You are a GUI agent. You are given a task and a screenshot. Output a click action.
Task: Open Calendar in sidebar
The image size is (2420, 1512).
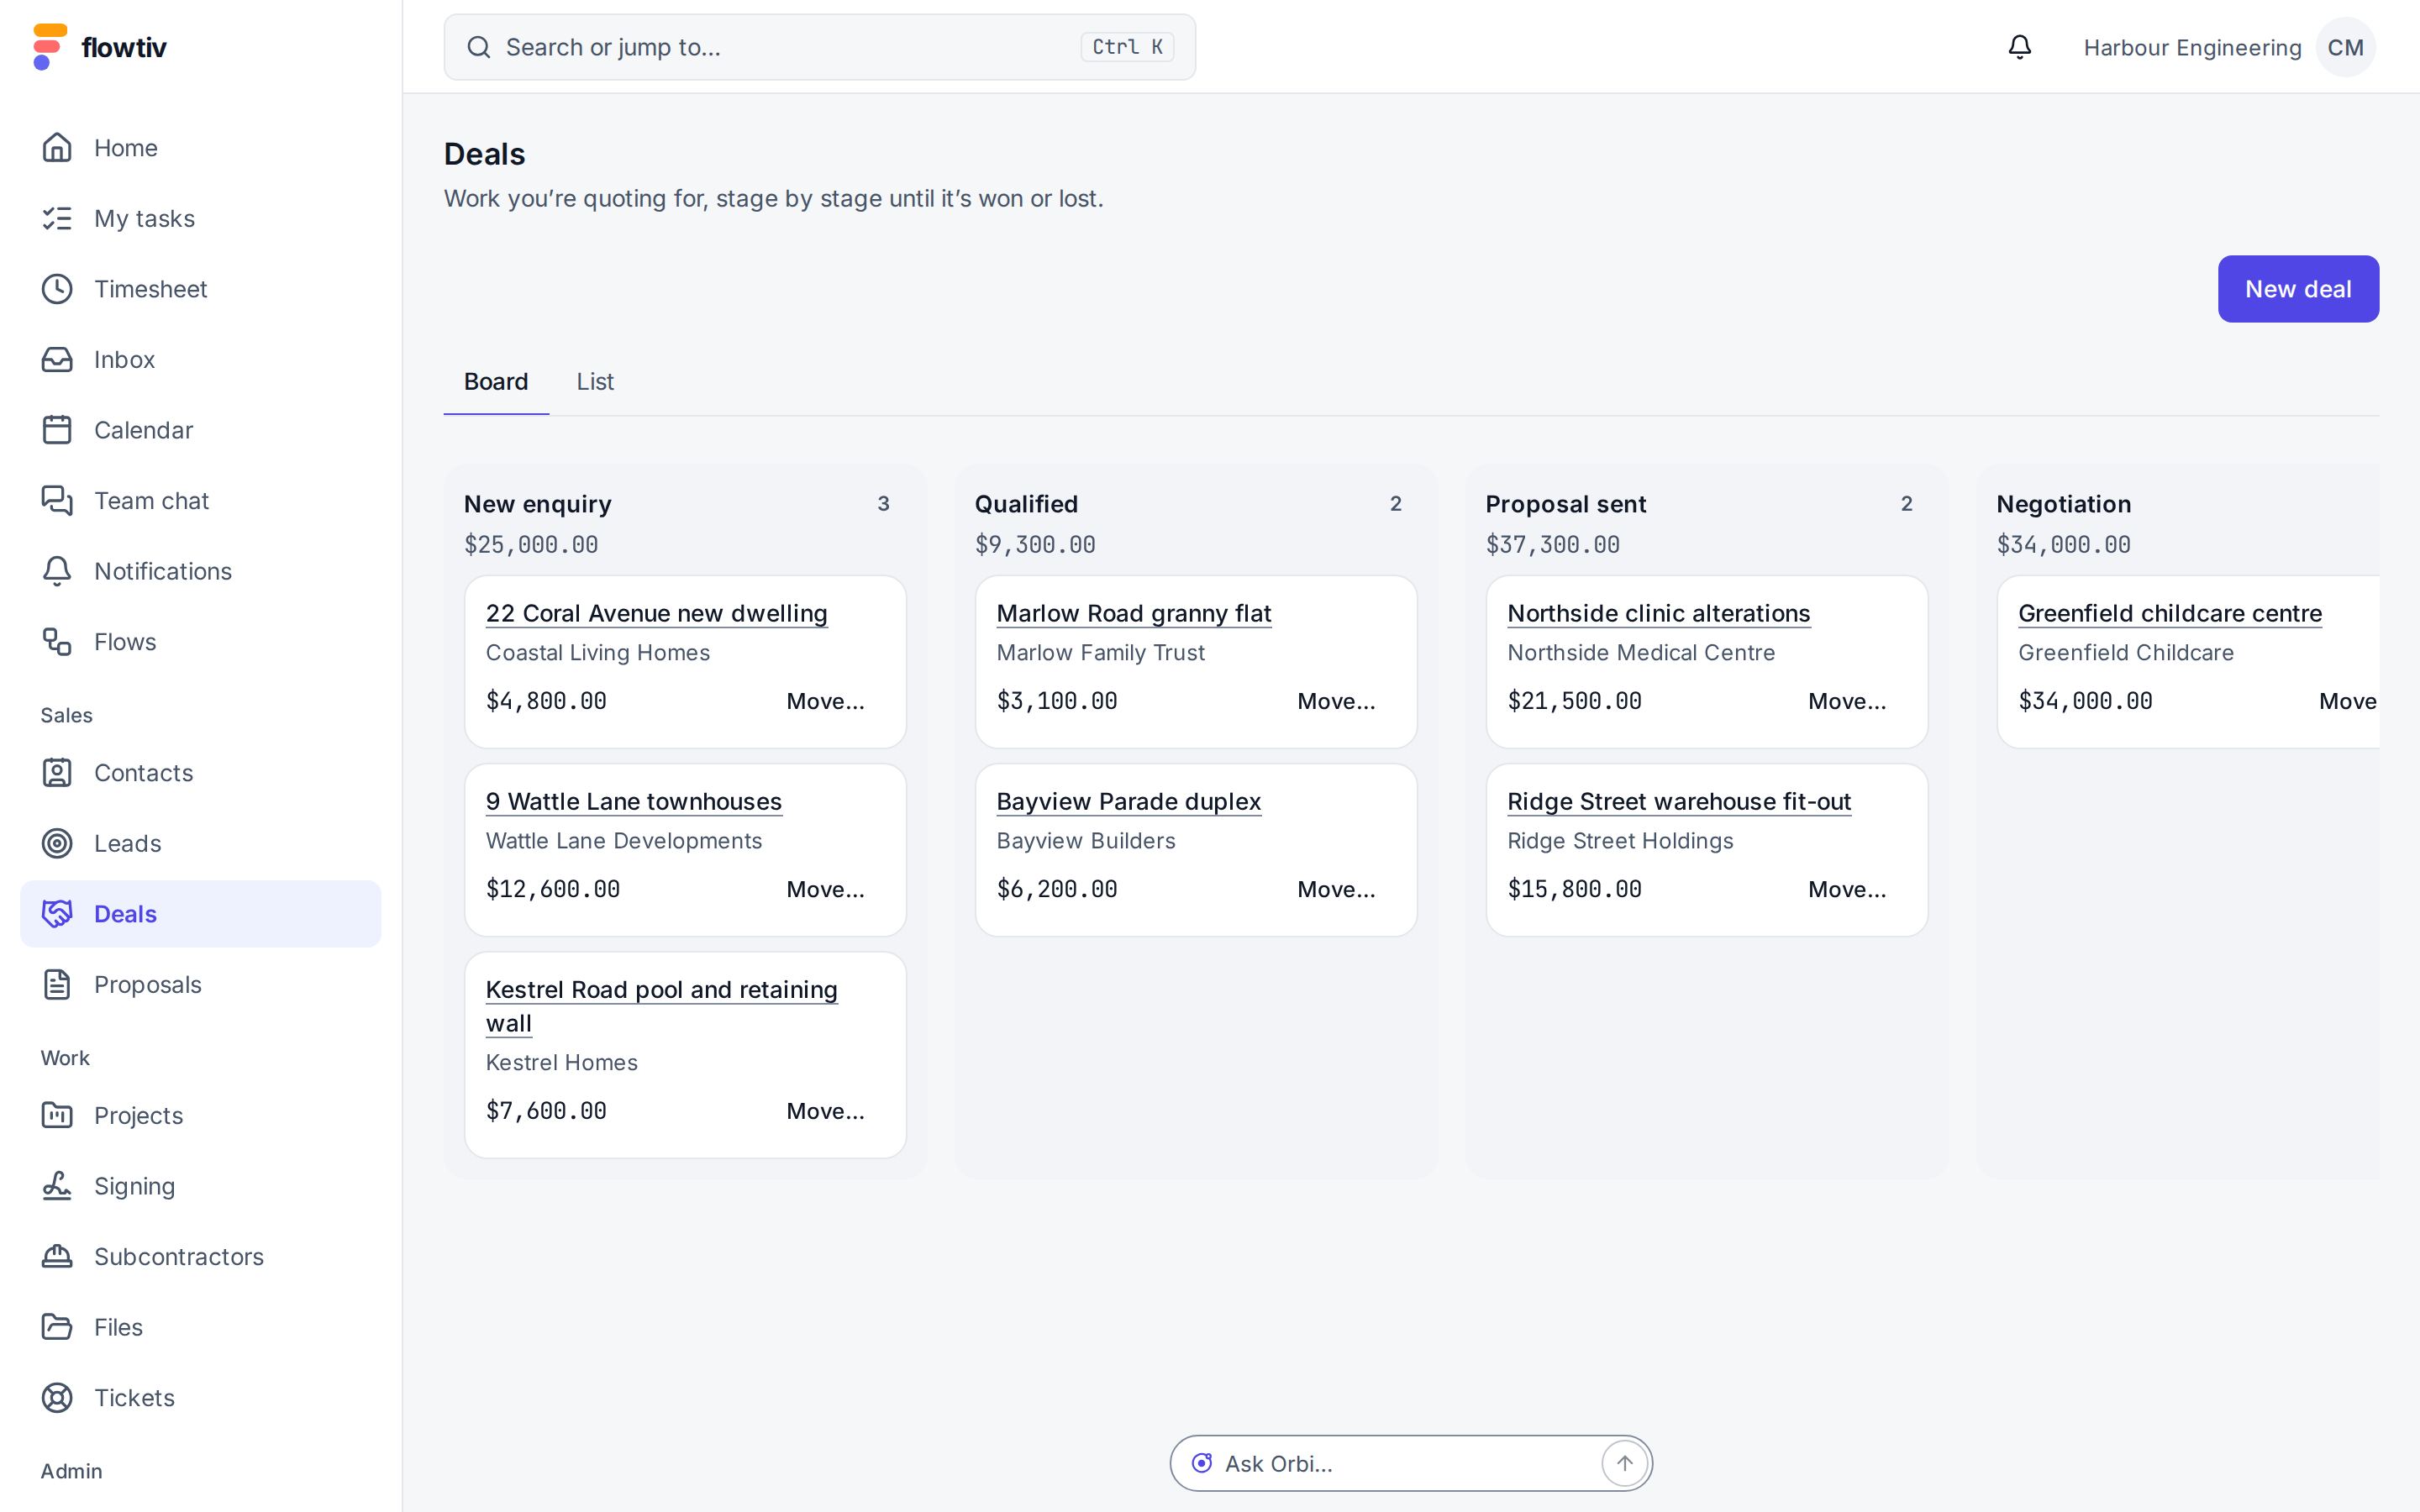[x=200, y=430]
